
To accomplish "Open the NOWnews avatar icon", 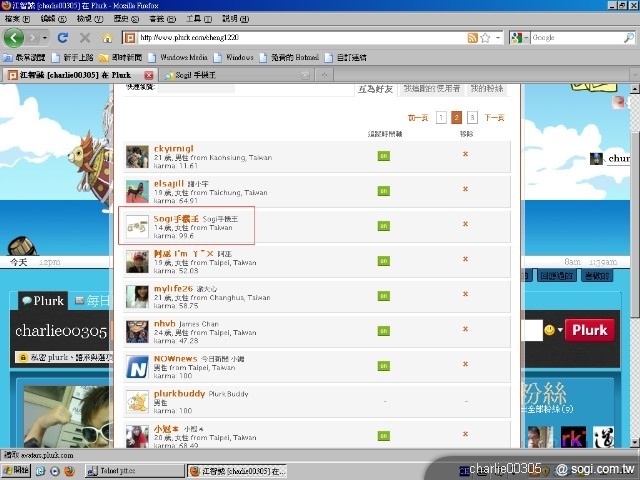I will tap(137, 367).
